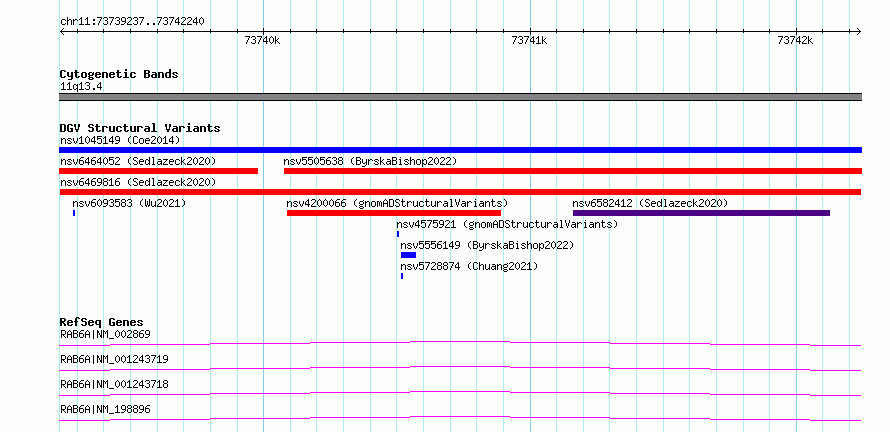Open the nsv6582412 (Sedlazeck2020) label
Viewport: 890px width, 432px height.
pyautogui.click(x=650, y=203)
